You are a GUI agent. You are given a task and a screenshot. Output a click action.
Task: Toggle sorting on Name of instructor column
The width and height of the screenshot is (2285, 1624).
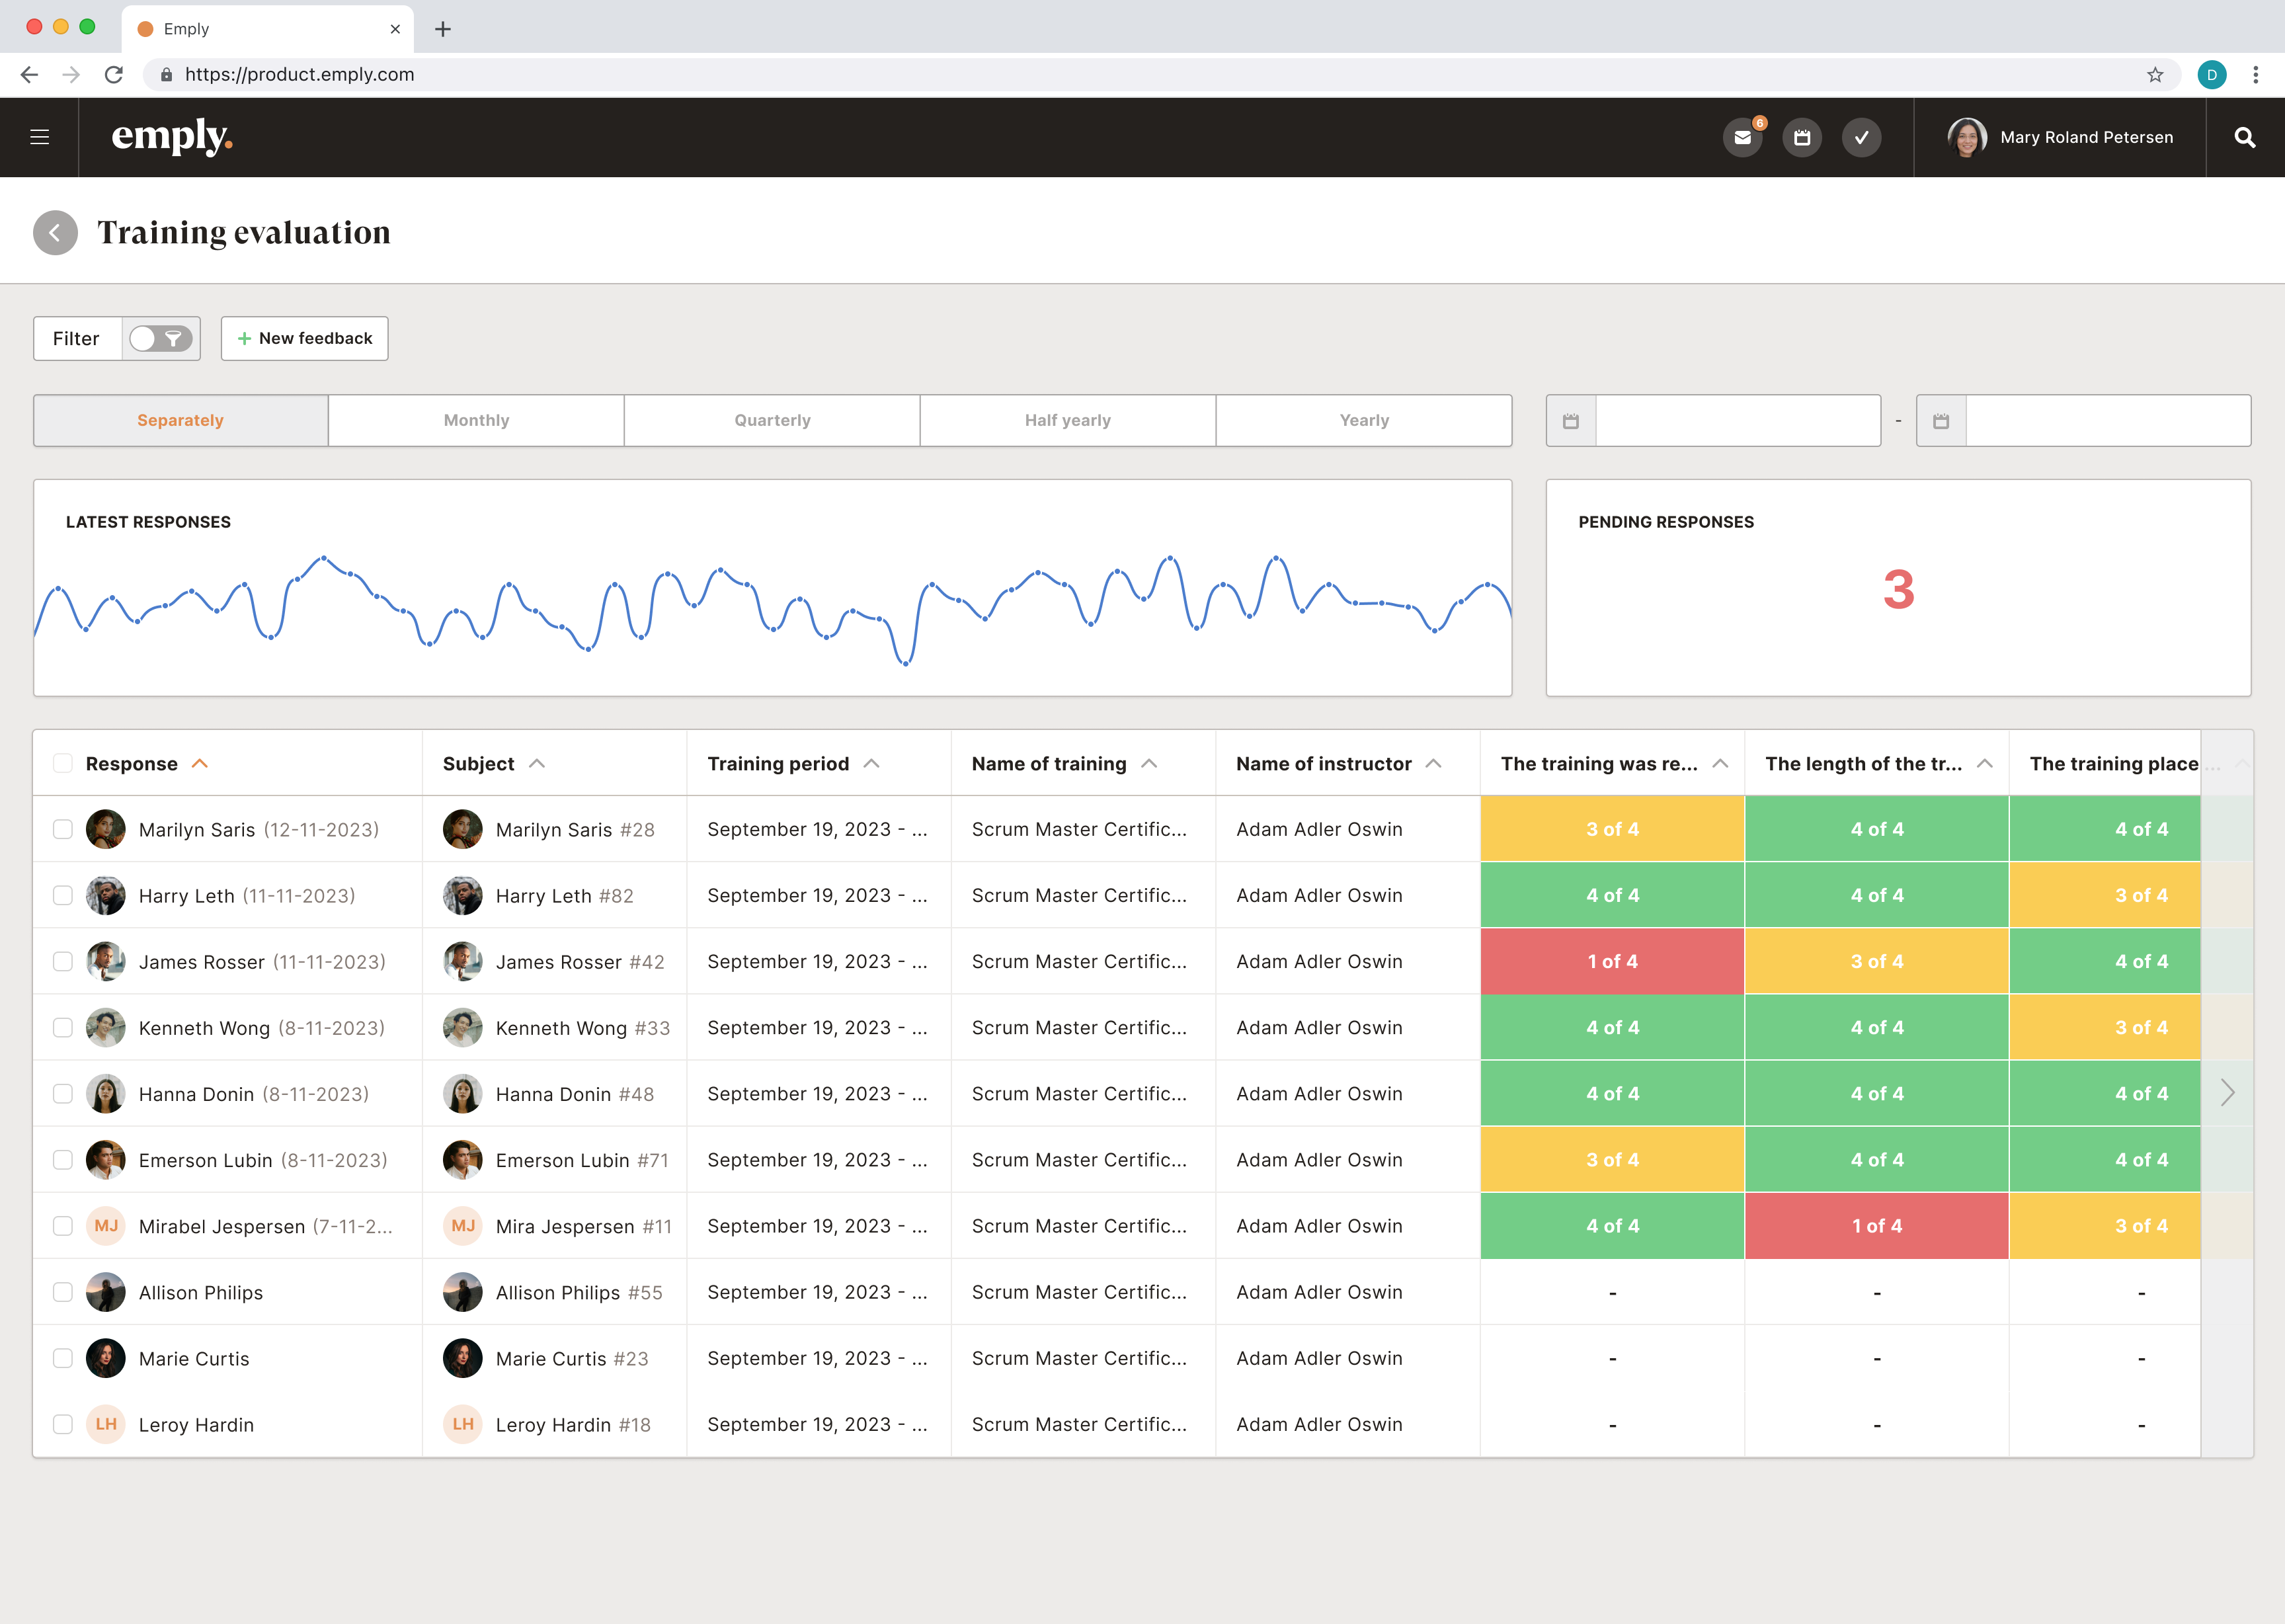click(1434, 762)
